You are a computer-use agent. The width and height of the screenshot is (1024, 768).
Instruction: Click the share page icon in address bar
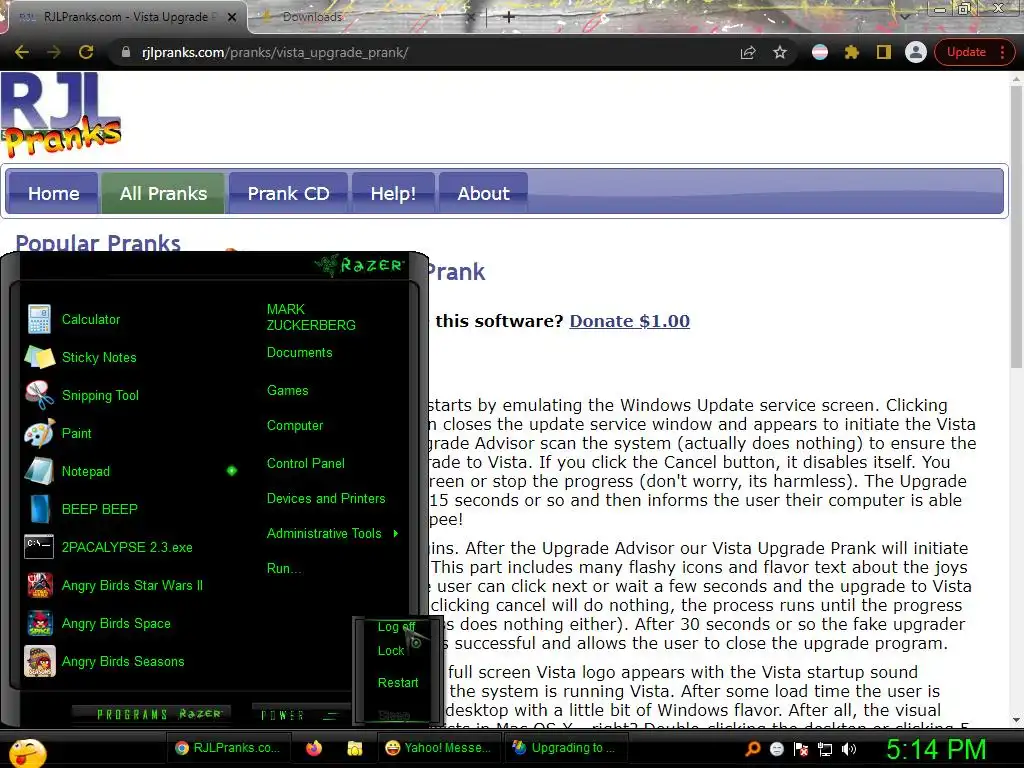click(748, 52)
